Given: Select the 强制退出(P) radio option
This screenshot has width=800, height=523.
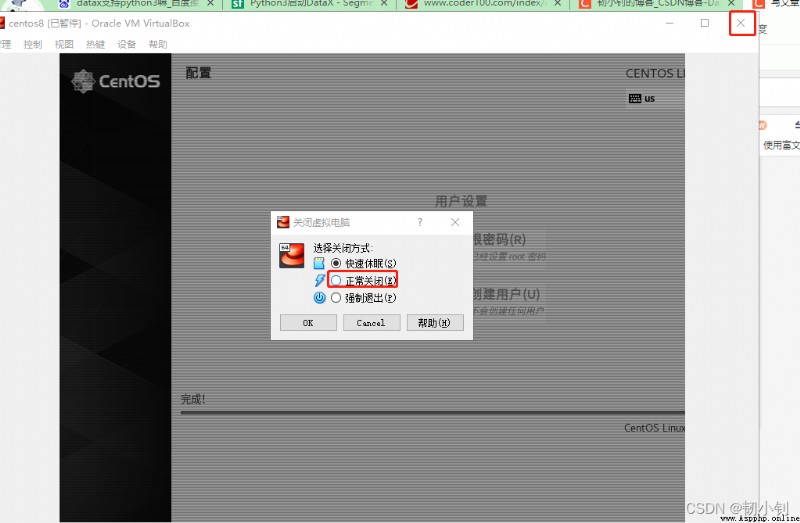Looking at the screenshot, I should pyautogui.click(x=363, y=297).
